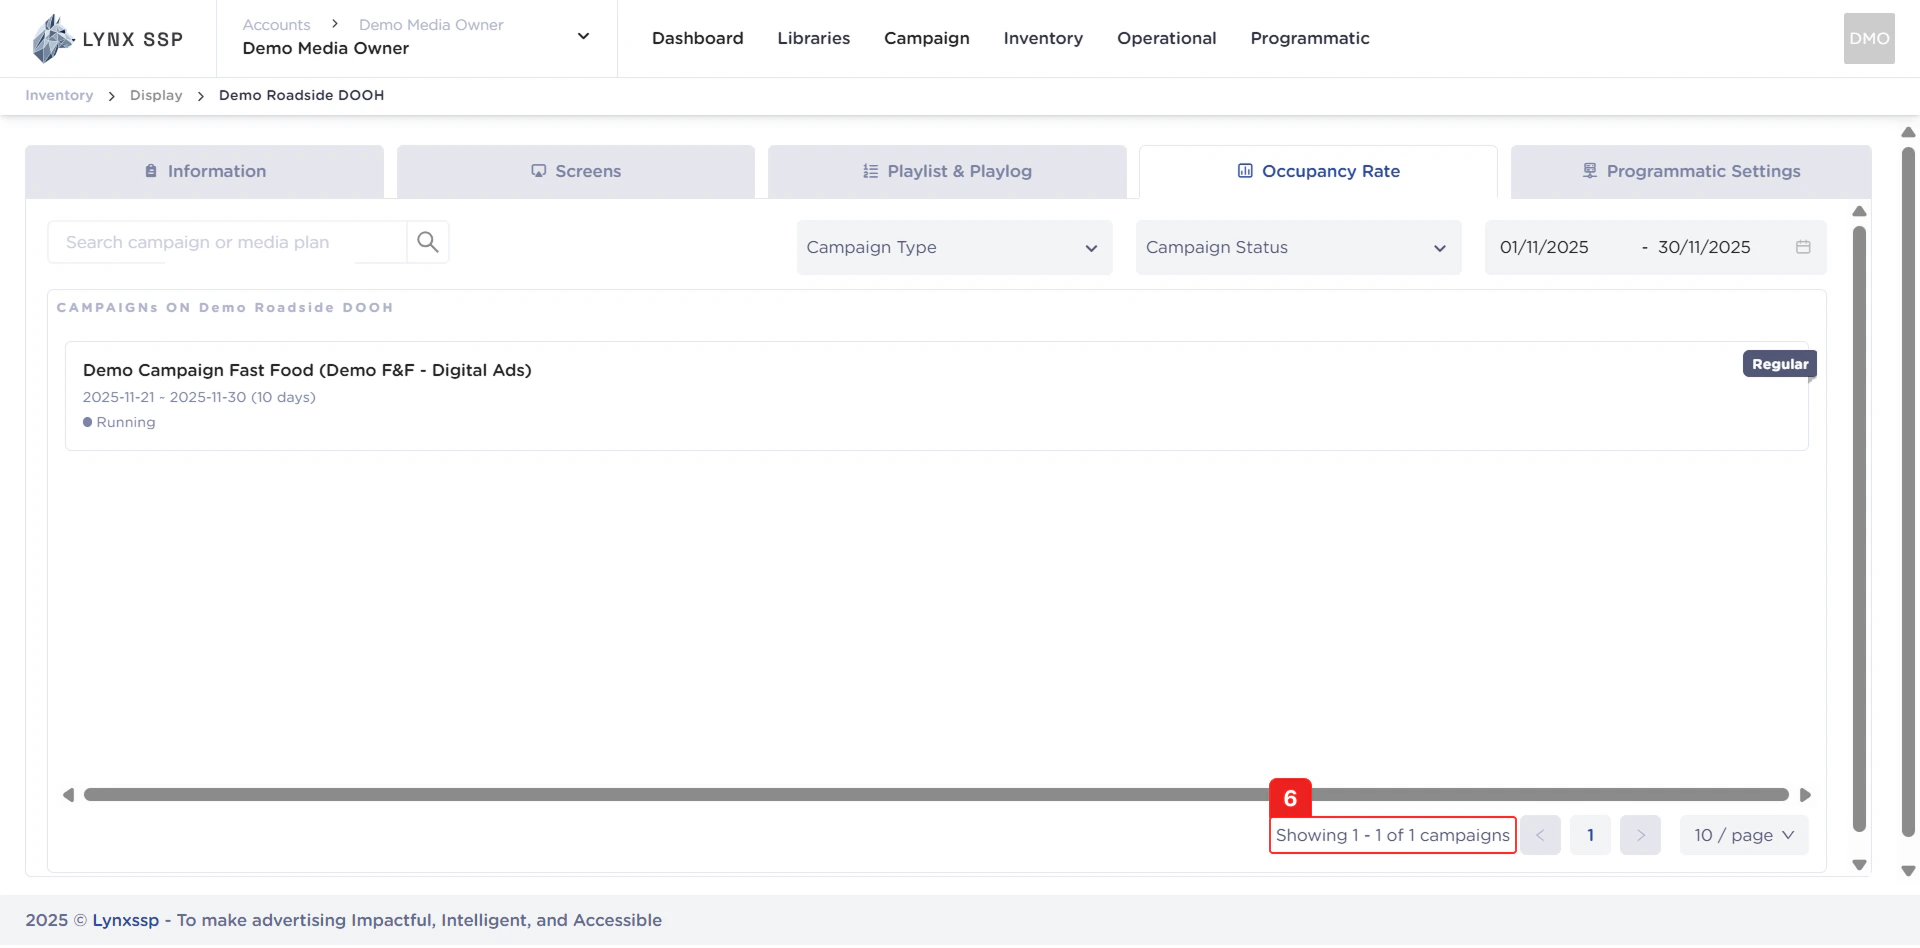The width and height of the screenshot is (1920, 948).
Task: Click the inner panel scroll-down arrow
Action: [x=1859, y=865]
